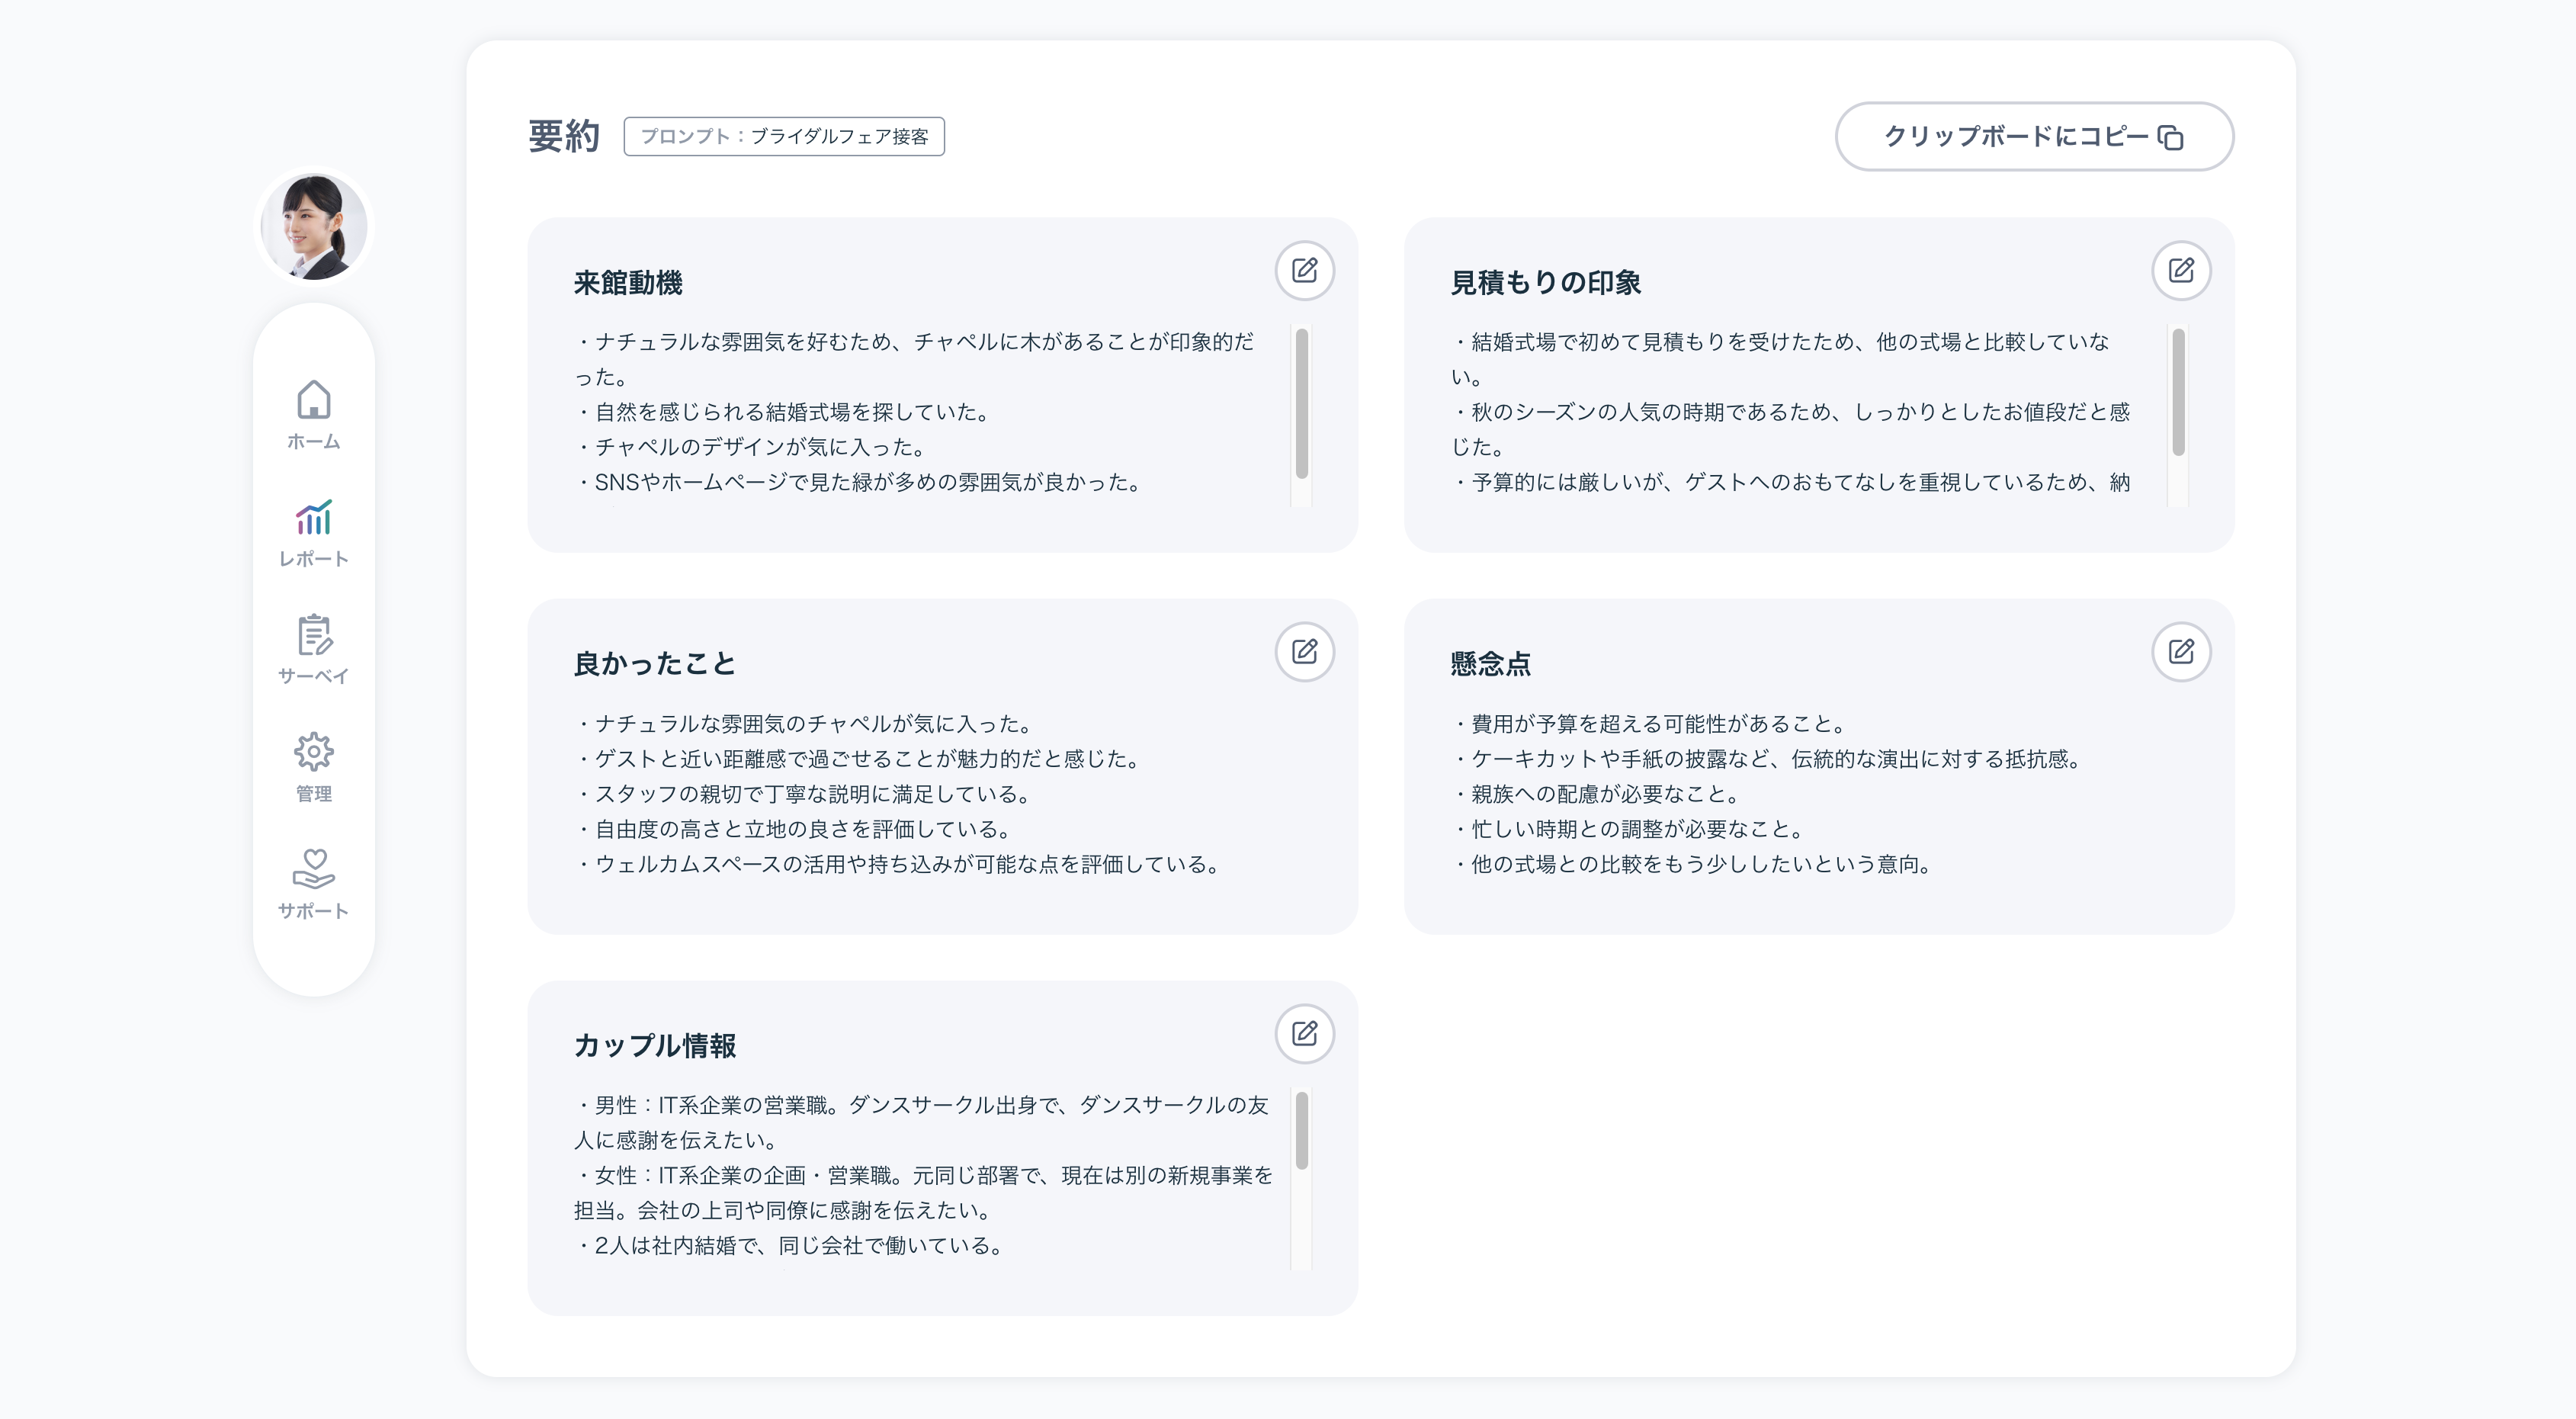Image resolution: width=2576 pixels, height=1419 pixels.
Task: Open the ホーム home icon in sidebar
Action: [x=313, y=400]
